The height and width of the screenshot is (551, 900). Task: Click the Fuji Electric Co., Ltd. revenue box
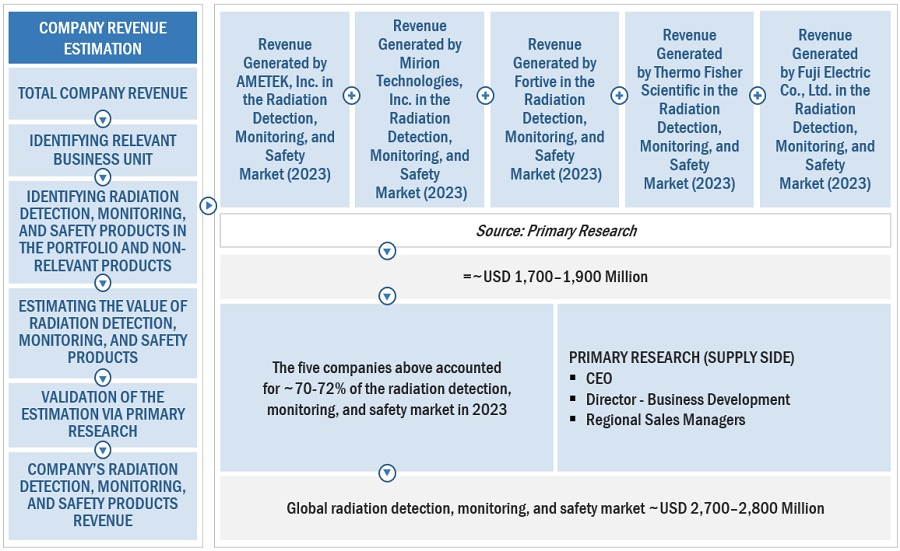coord(824,109)
